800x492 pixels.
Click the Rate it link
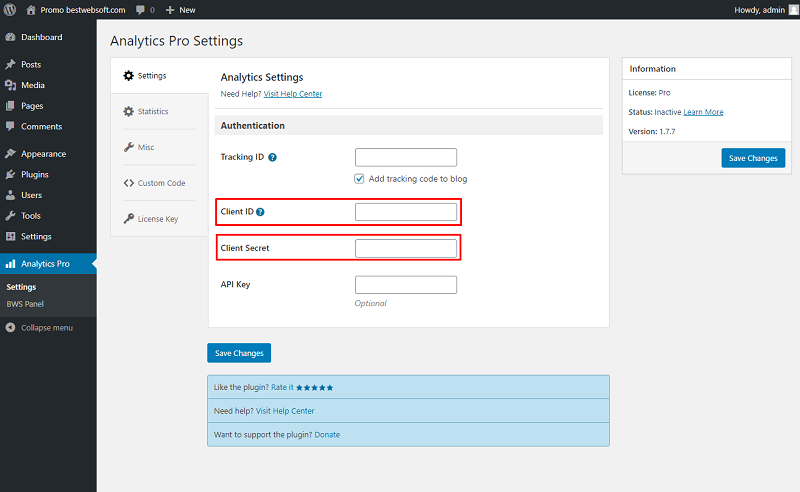point(282,387)
